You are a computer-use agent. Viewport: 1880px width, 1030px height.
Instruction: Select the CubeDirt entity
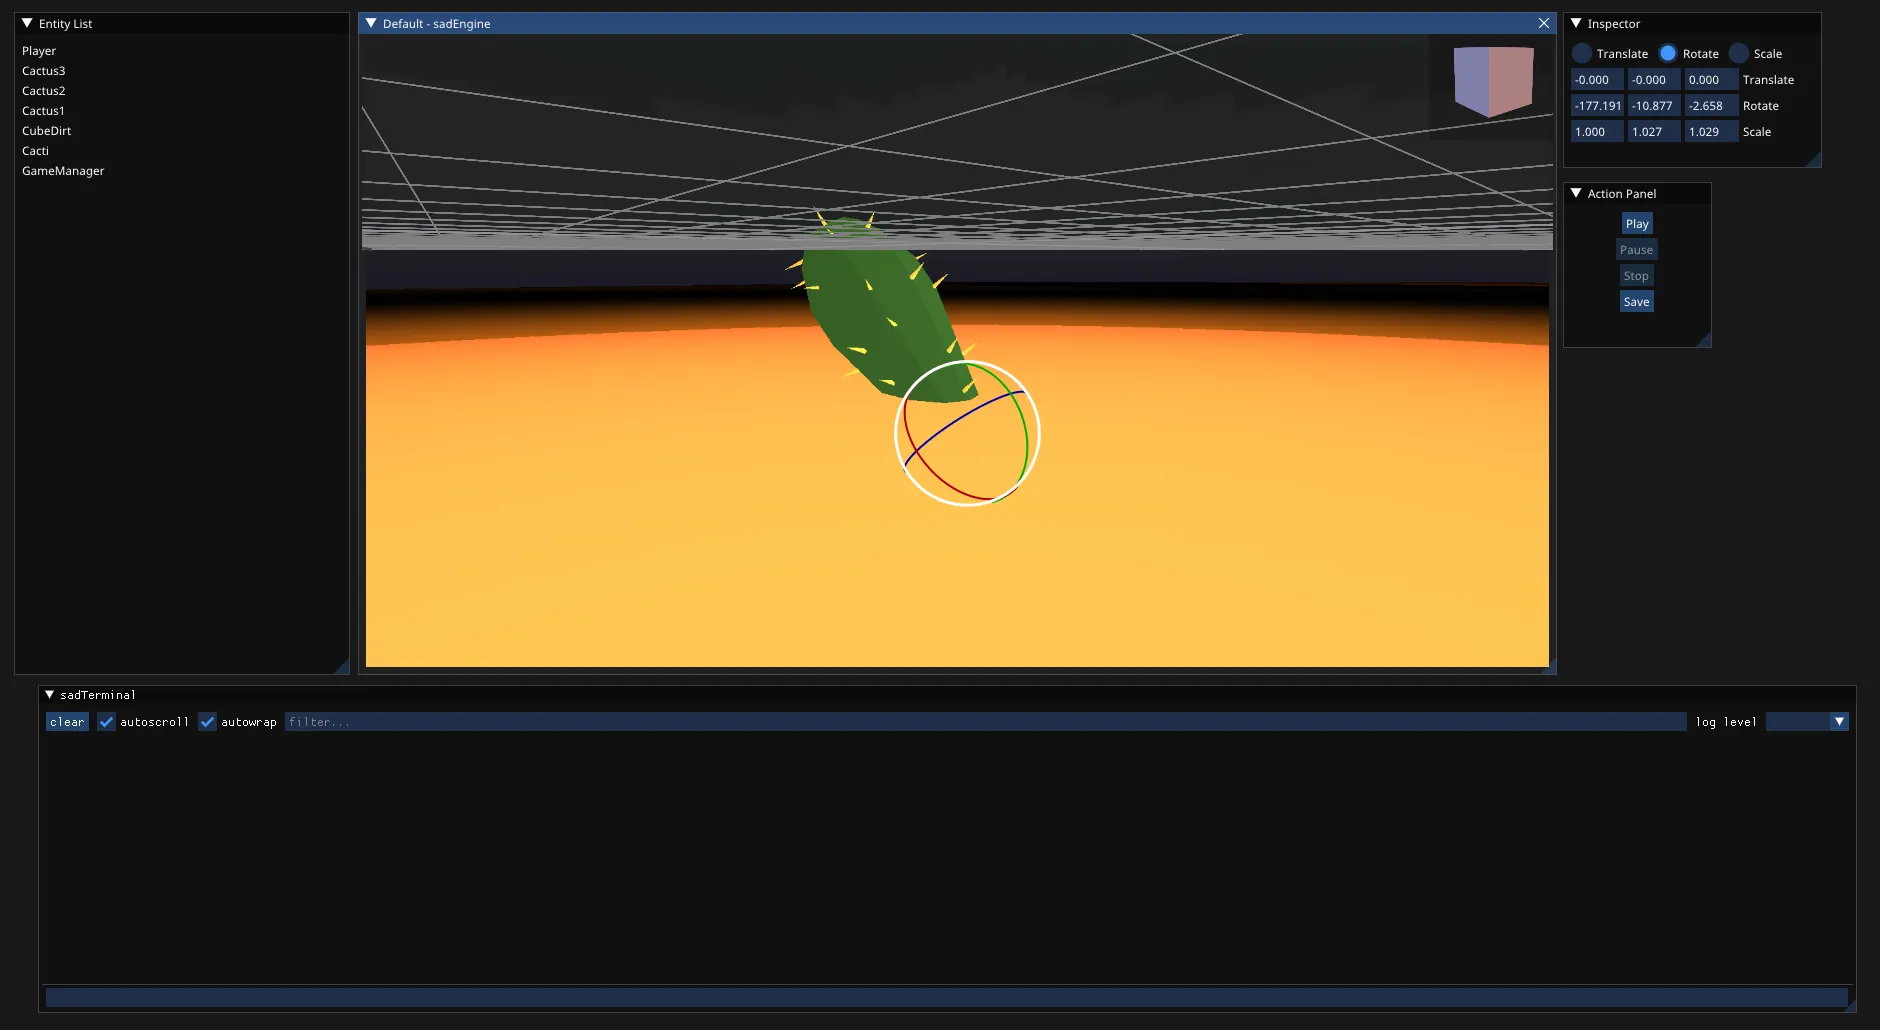coord(47,131)
